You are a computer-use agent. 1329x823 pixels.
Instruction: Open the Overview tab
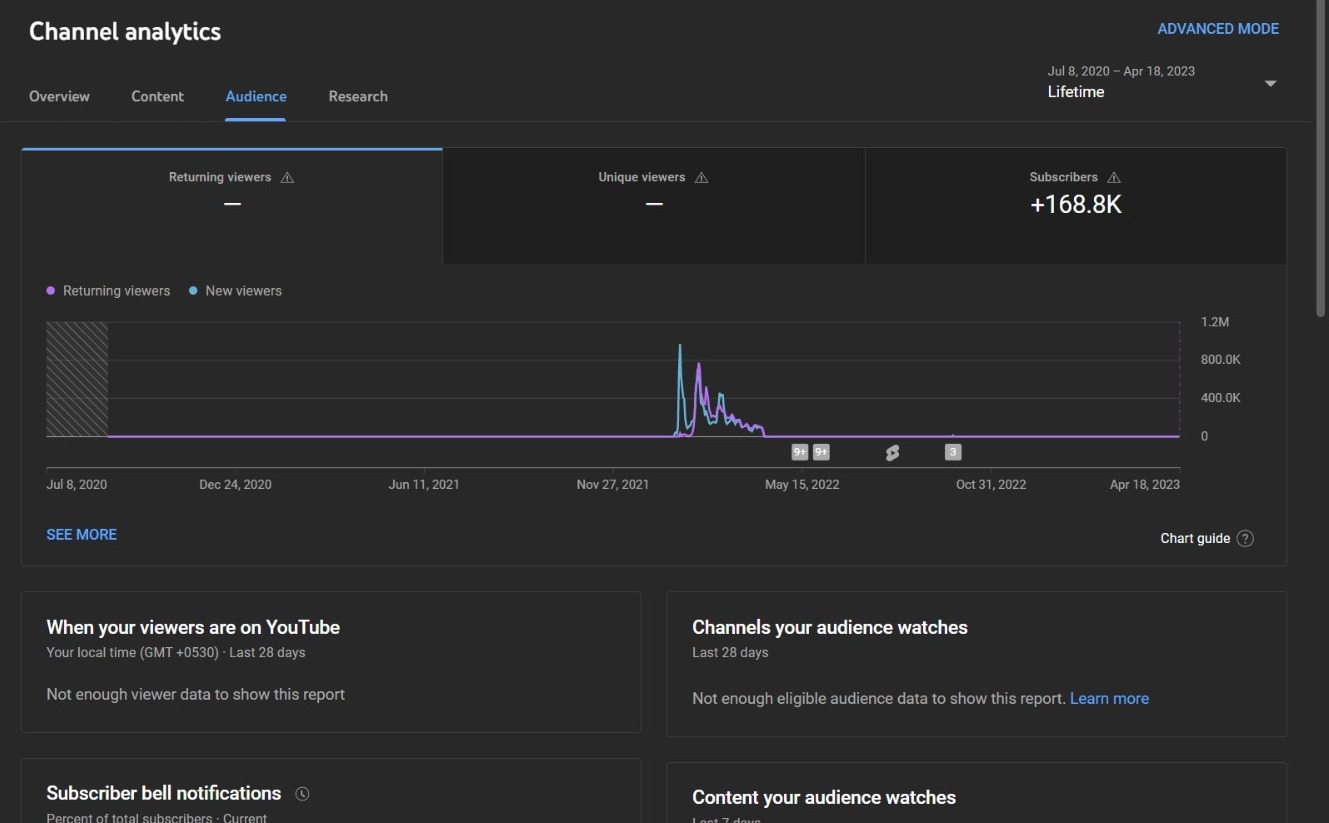pos(59,96)
